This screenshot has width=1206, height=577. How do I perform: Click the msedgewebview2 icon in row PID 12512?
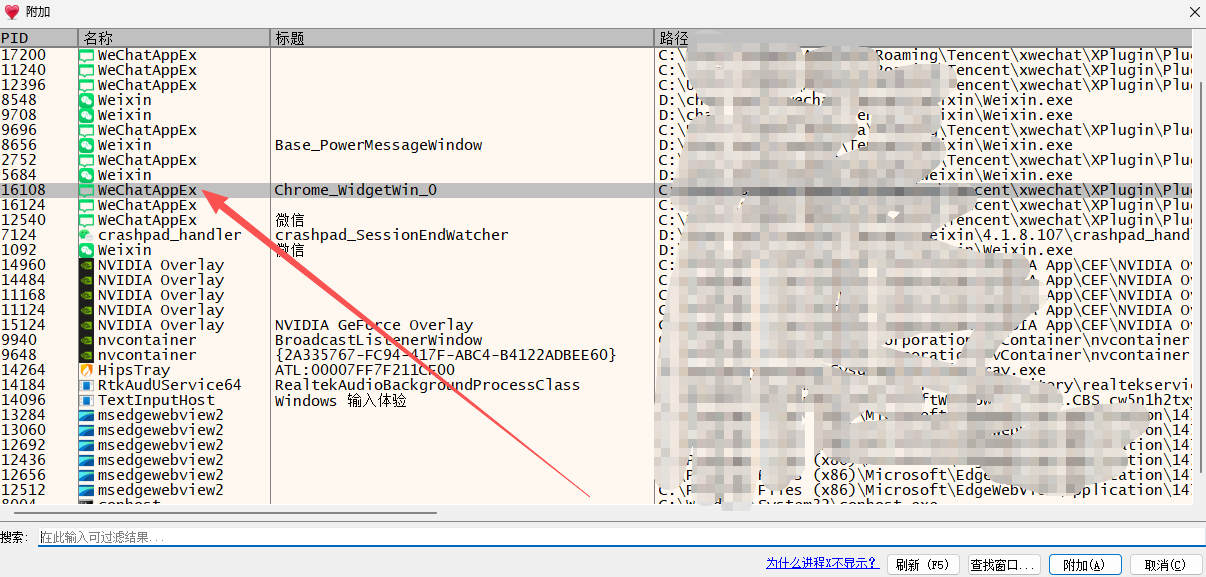[x=87, y=490]
